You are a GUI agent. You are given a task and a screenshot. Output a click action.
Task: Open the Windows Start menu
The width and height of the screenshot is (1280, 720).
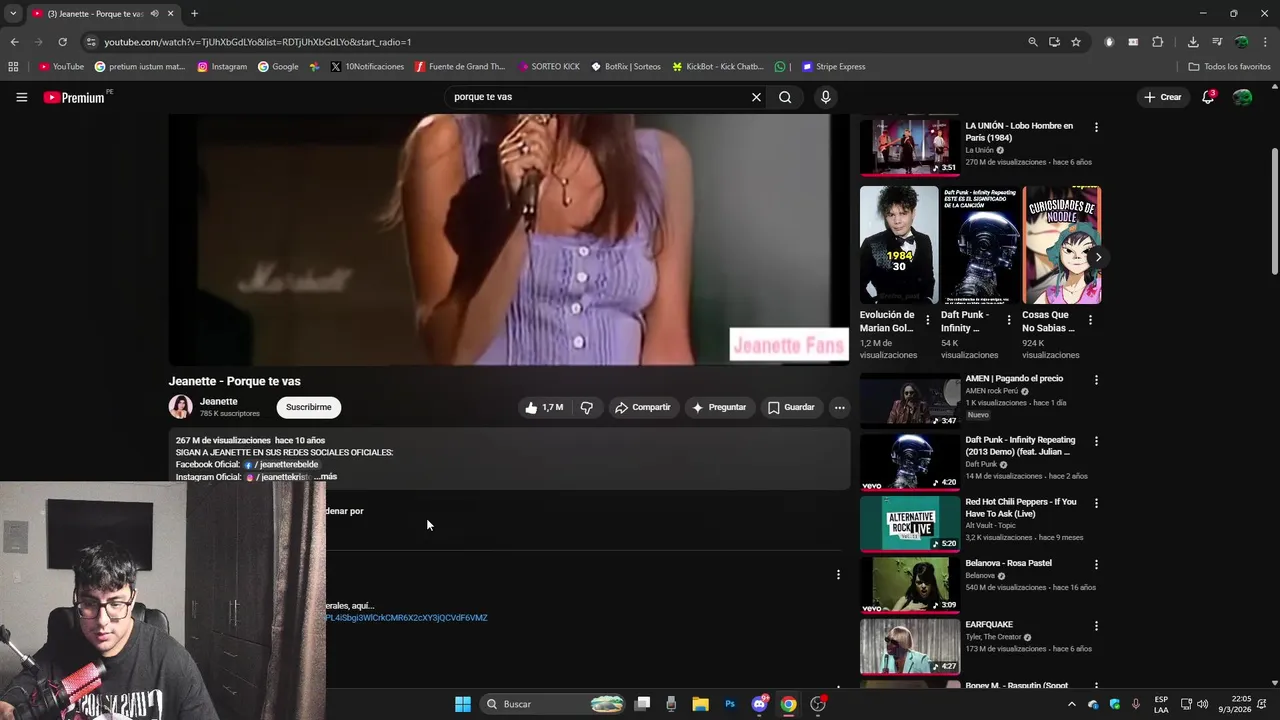(463, 704)
